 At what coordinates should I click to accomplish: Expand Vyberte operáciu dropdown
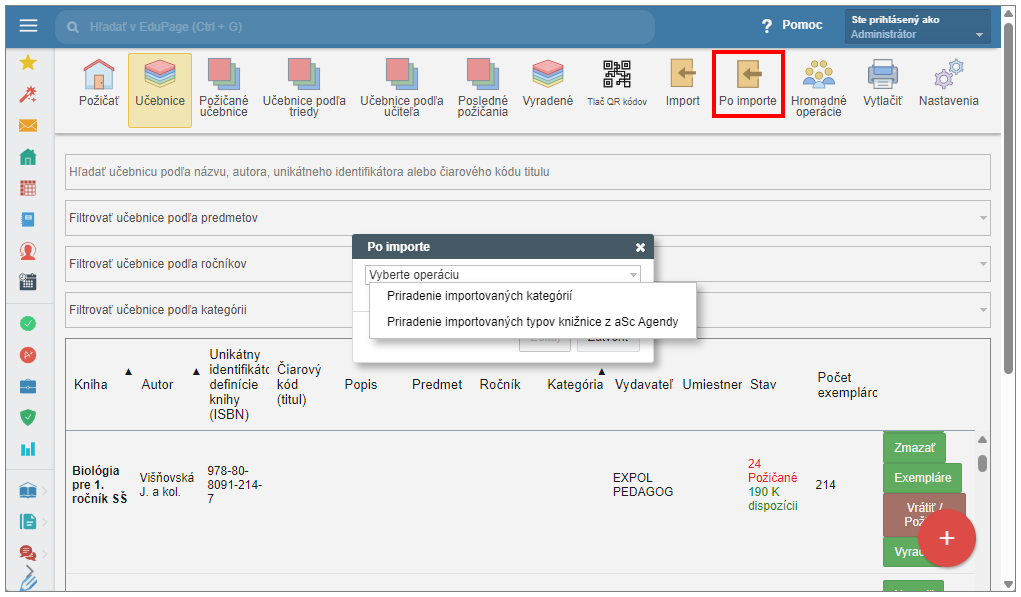[x=502, y=274]
